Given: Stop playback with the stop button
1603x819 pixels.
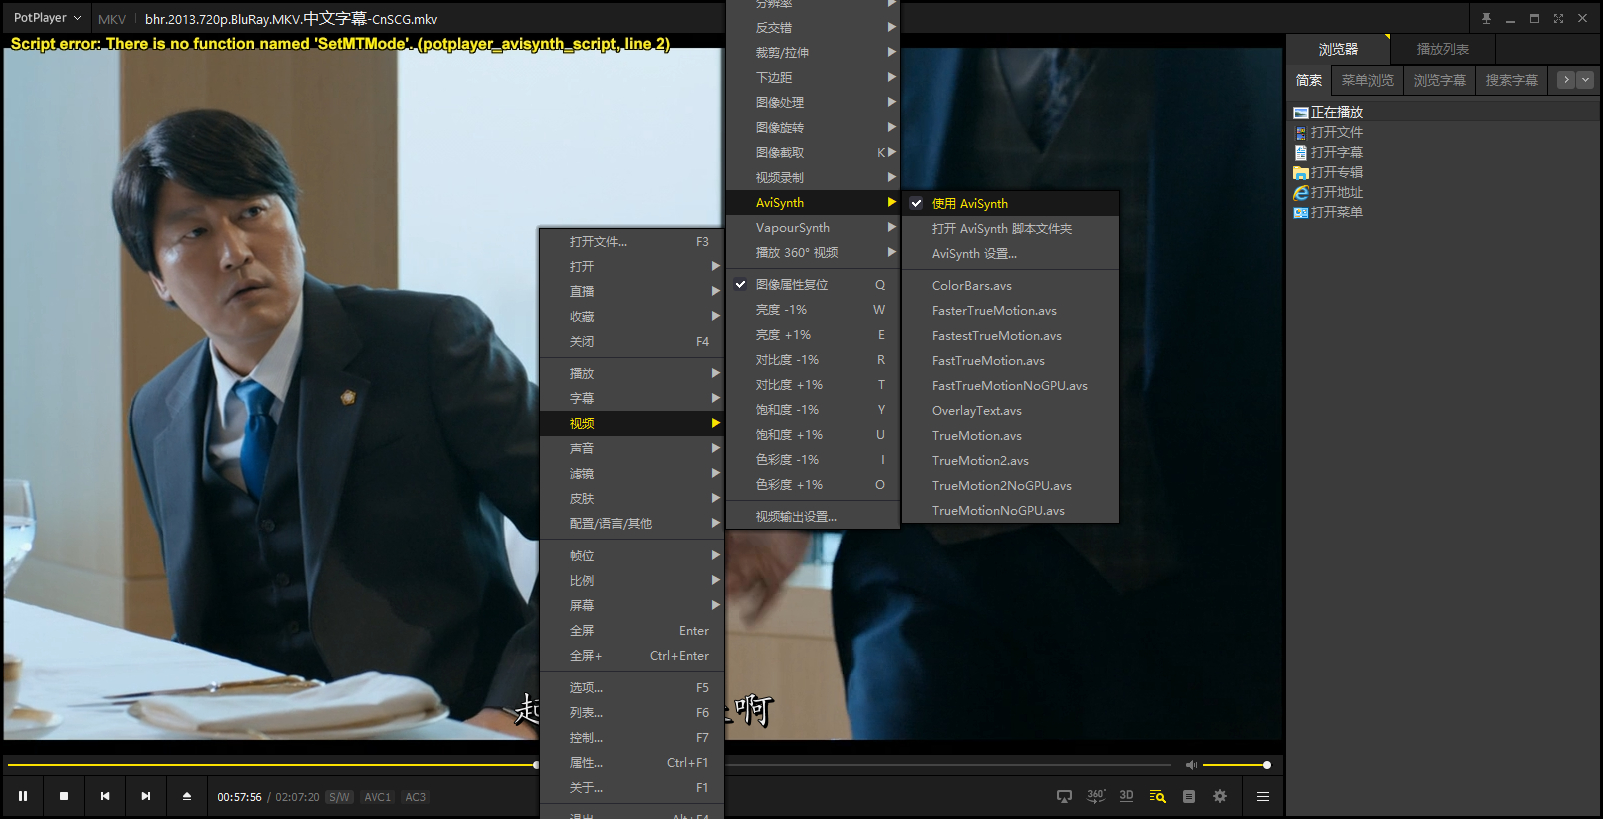Looking at the screenshot, I should (64, 796).
